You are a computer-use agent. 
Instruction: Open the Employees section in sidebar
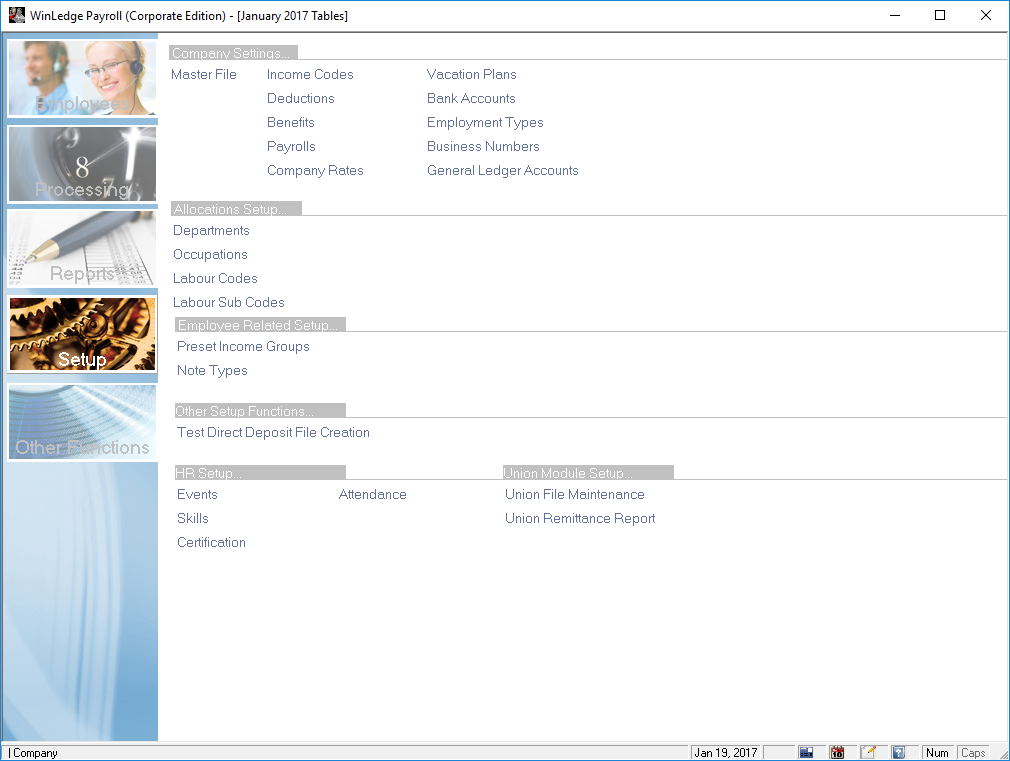(x=82, y=78)
